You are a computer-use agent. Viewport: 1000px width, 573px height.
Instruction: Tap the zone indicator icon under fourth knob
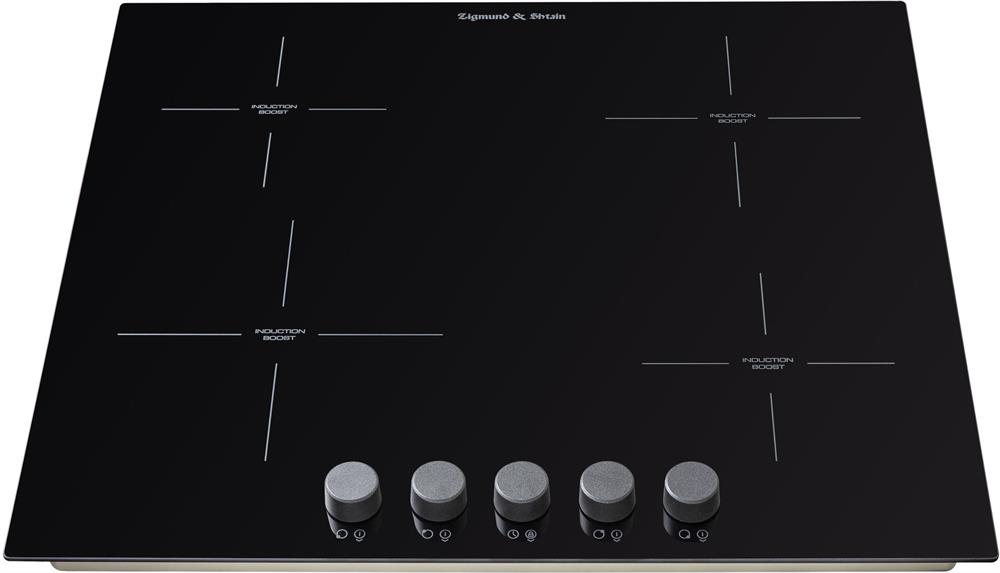click(598, 534)
